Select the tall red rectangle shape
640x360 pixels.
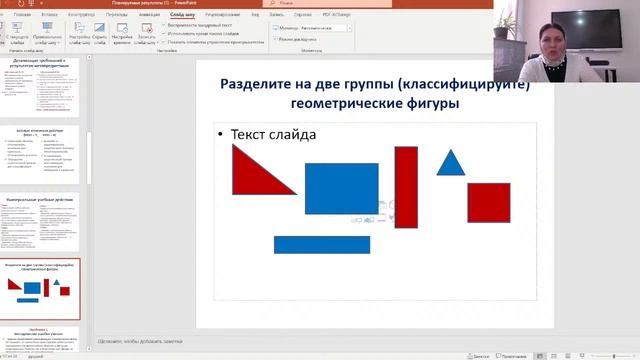(x=406, y=187)
